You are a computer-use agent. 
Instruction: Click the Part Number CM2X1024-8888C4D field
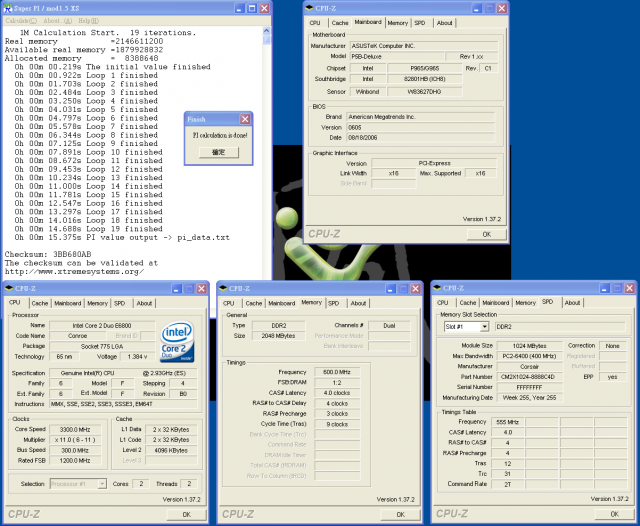pyautogui.click(x=529, y=377)
